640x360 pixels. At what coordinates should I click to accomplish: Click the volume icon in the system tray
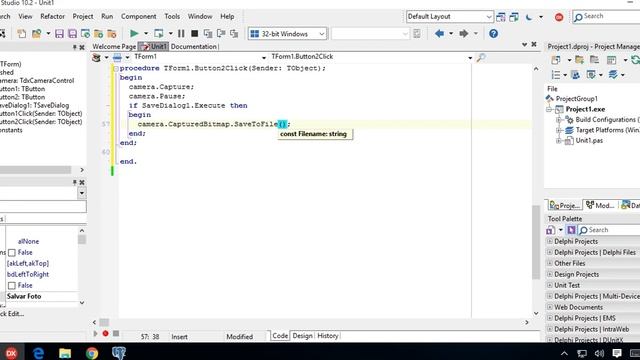pyautogui.click(x=599, y=353)
